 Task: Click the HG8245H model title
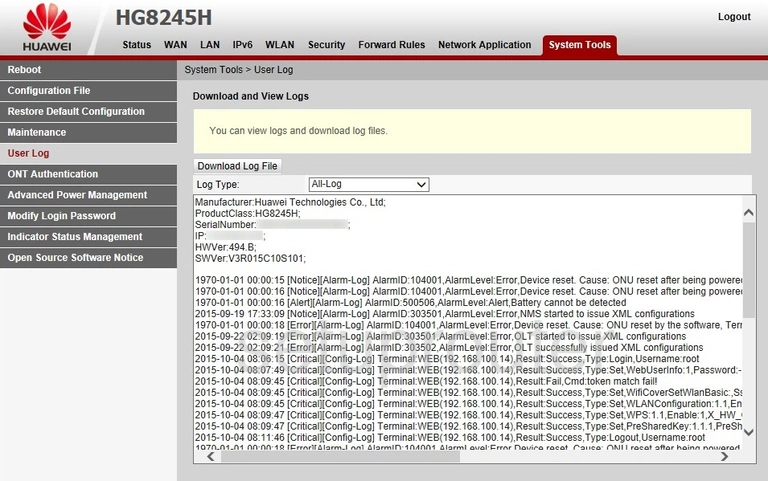click(x=164, y=18)
